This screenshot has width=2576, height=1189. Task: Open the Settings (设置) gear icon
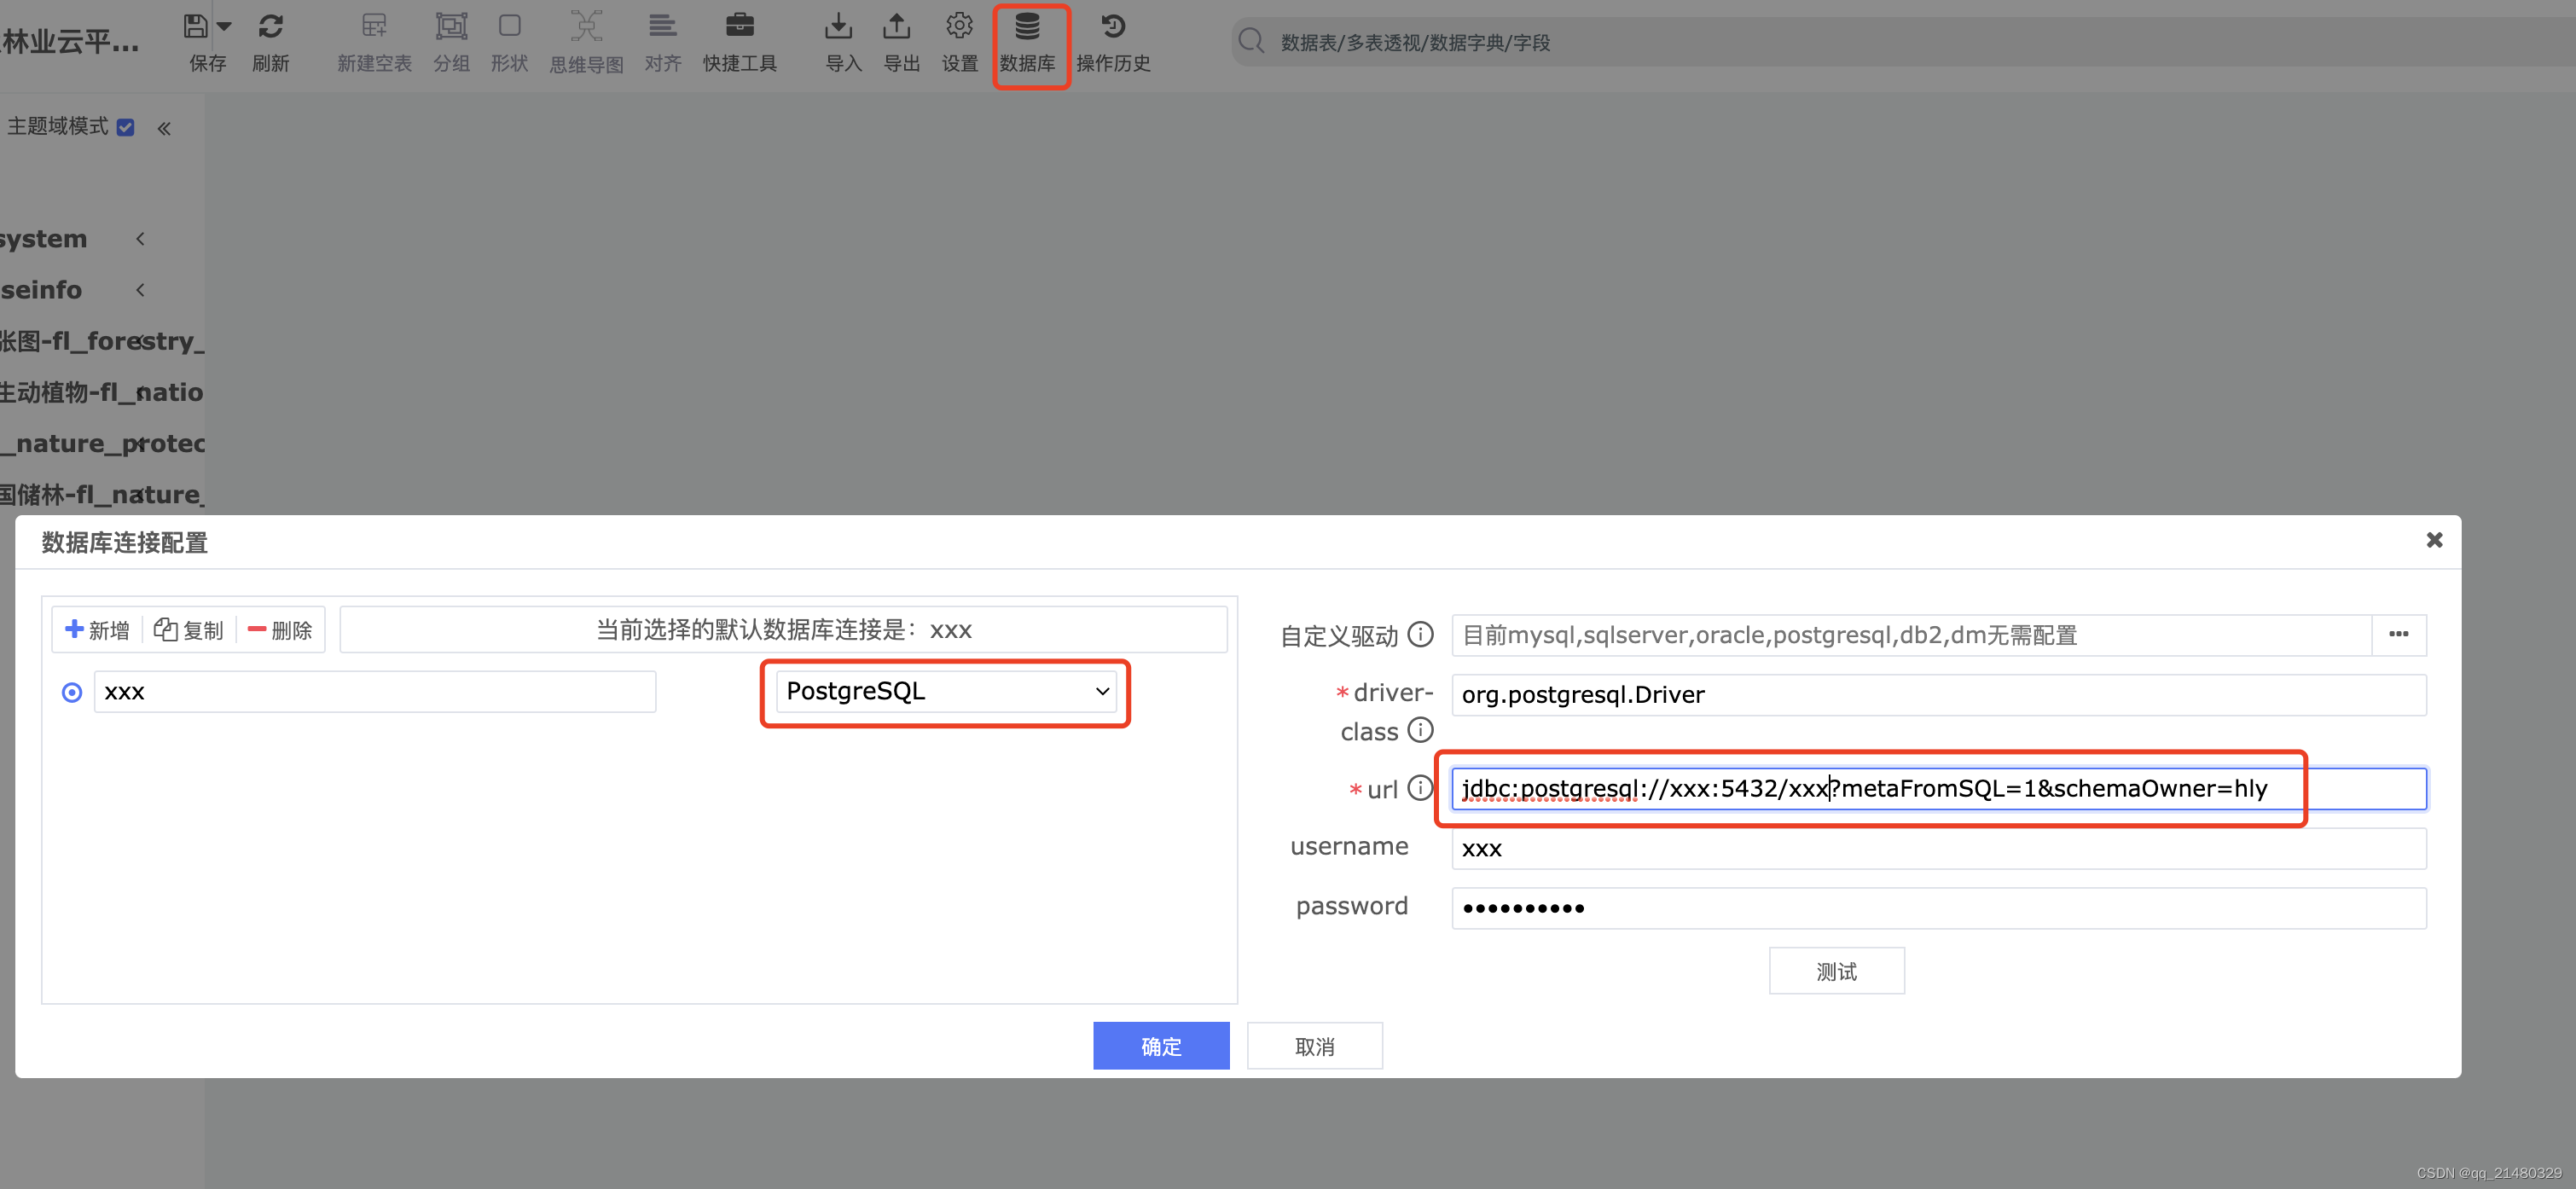[x=959, y=26]
